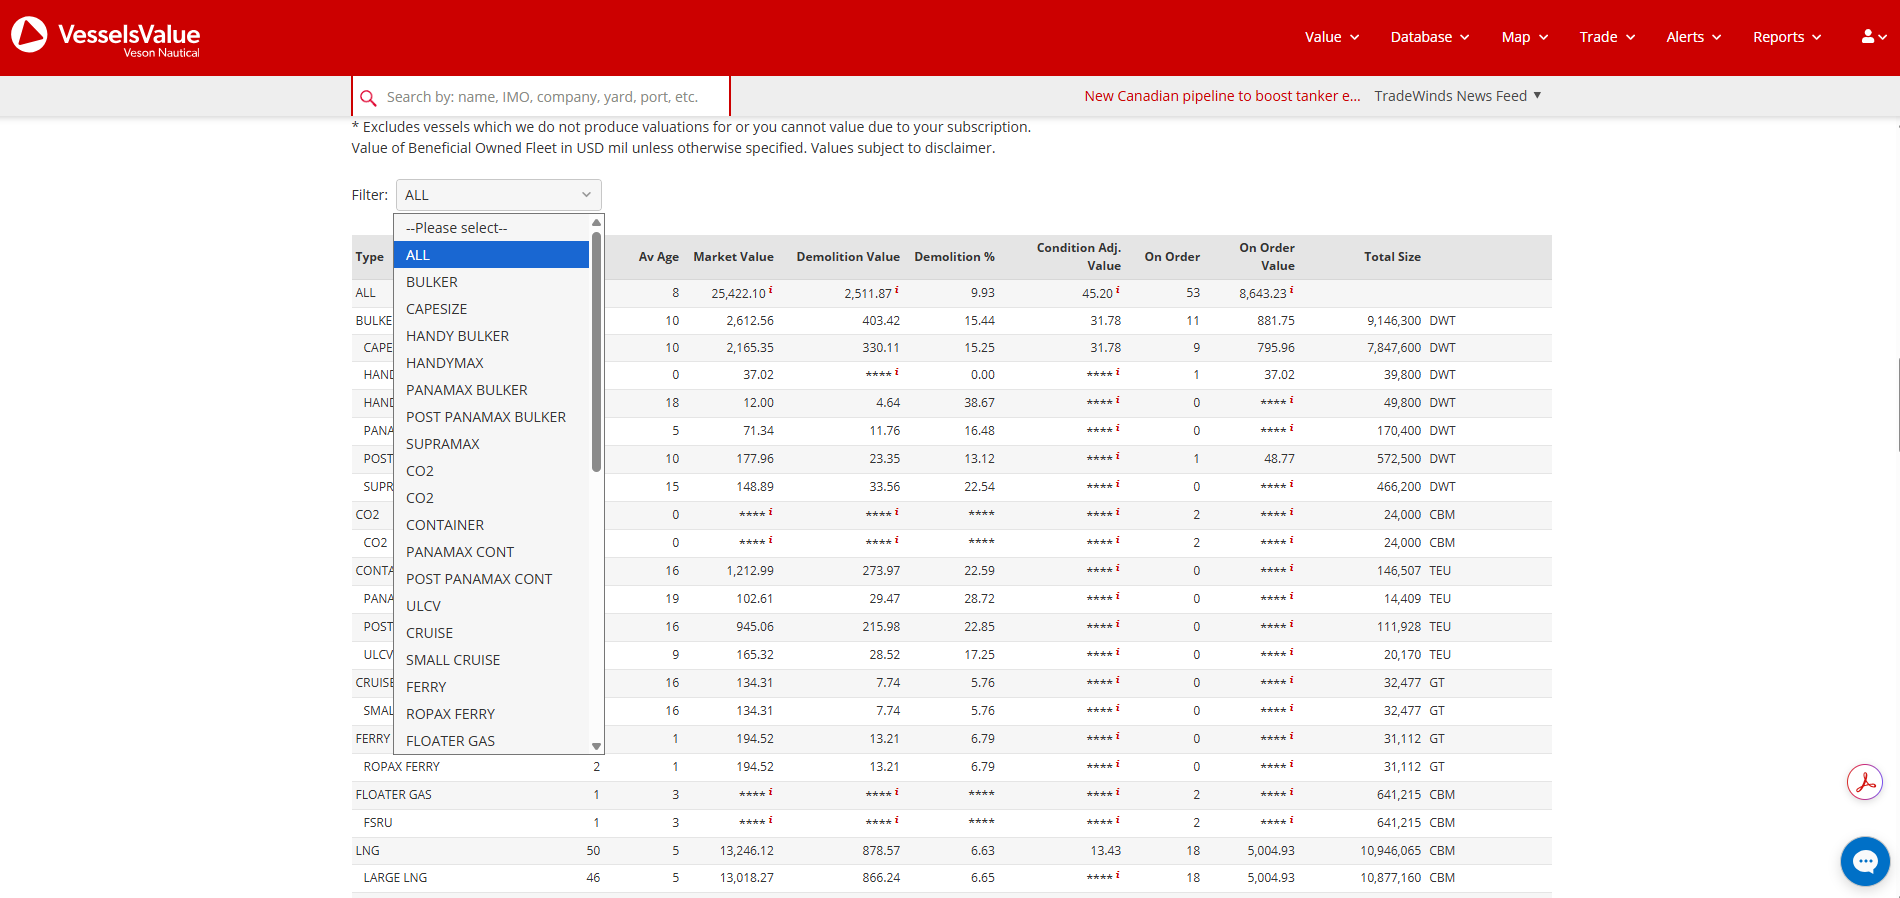Sort by the Market Value column header

tap(733, 257)
